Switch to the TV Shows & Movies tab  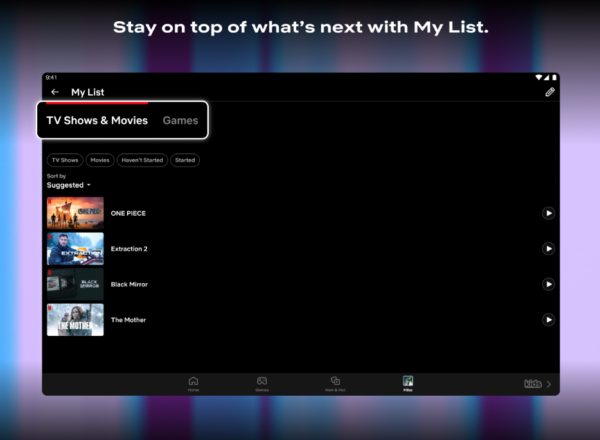(x=97, y=121)
